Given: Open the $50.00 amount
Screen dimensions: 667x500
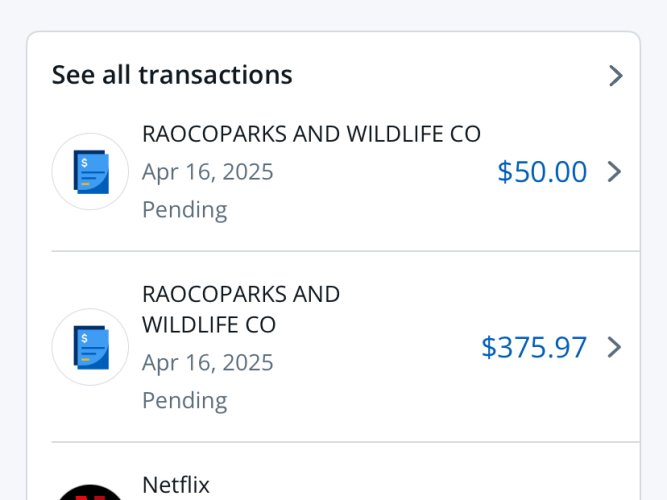Looking at the screenshot, I should coord(542,172).
